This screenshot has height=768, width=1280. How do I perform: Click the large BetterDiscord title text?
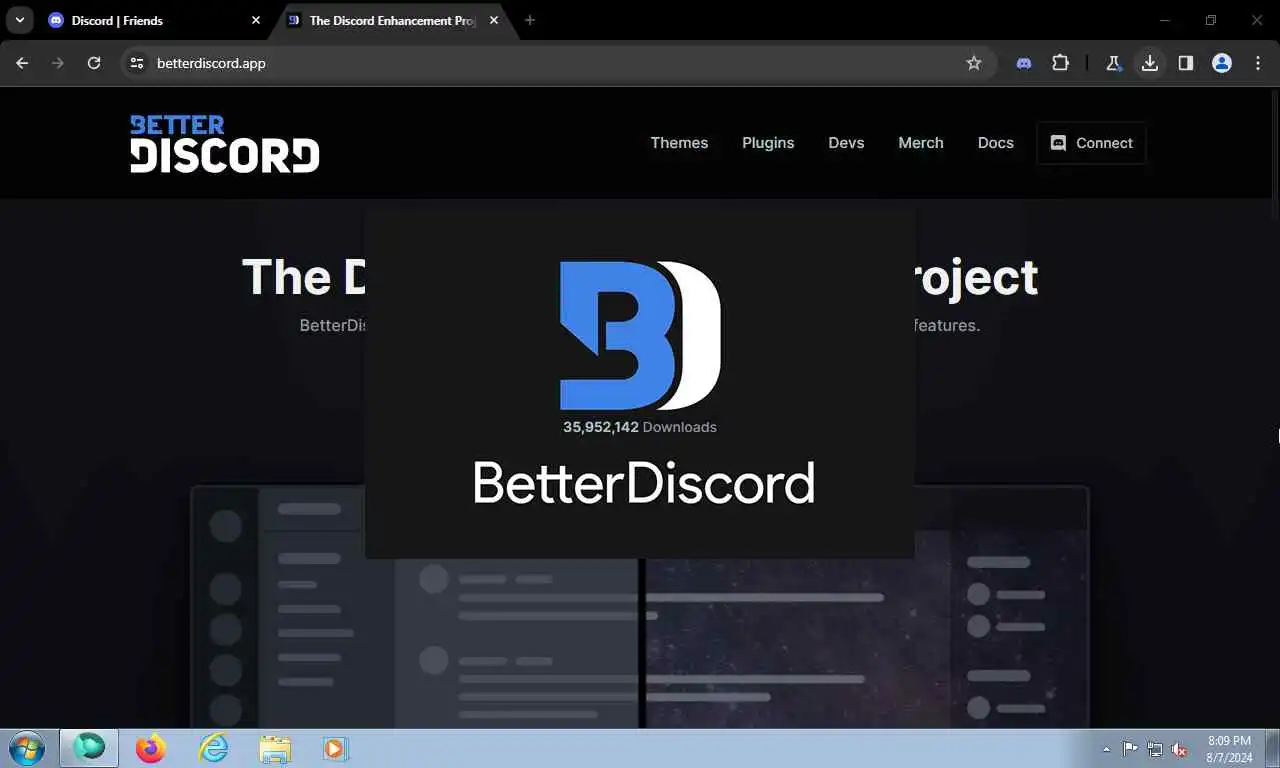pos(644,483)
